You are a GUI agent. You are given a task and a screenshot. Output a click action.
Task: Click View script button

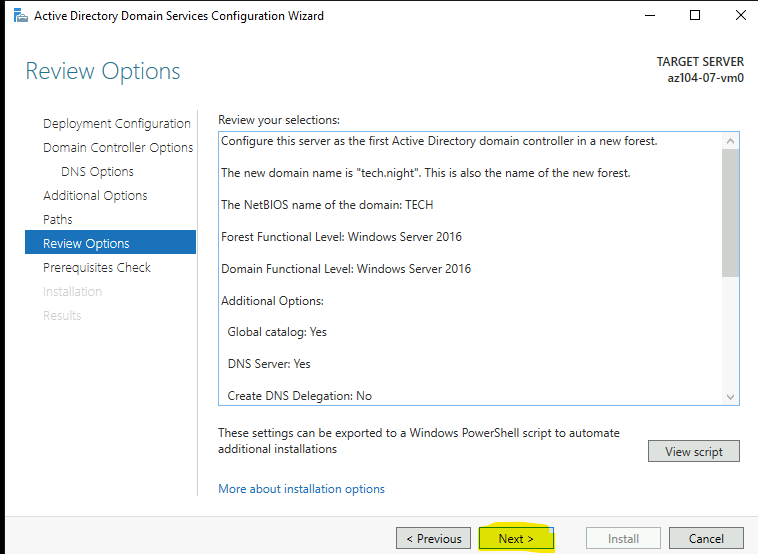point(694,451)
